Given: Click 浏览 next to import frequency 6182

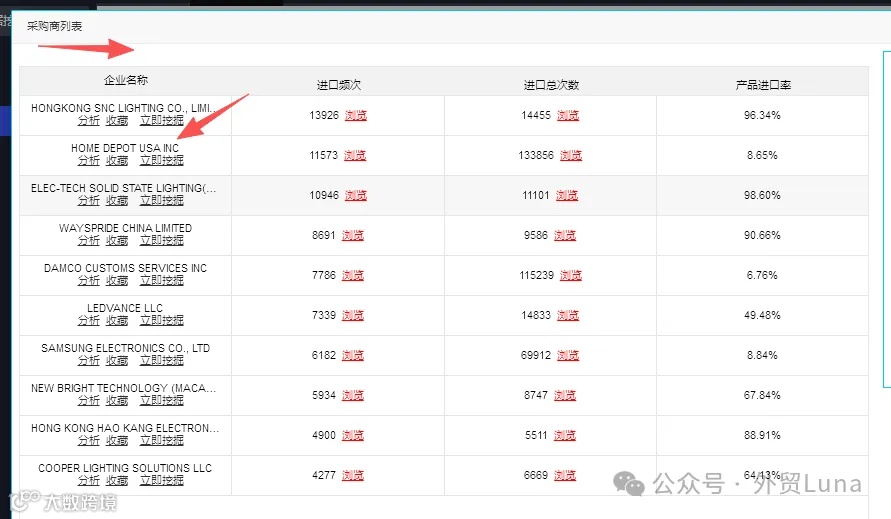Looking at the screenshot, I should coord(353,355).
